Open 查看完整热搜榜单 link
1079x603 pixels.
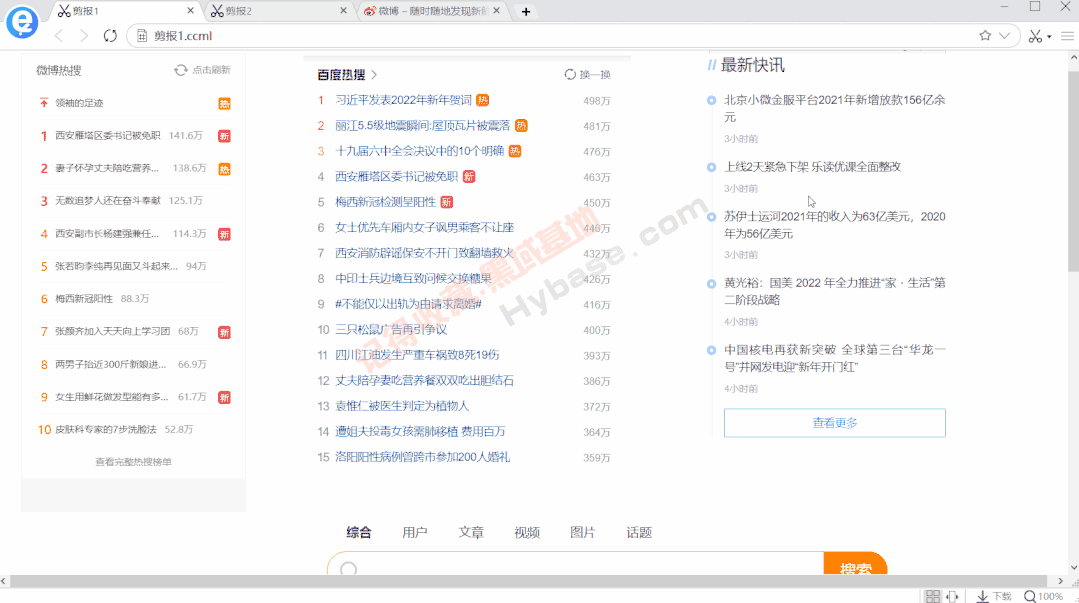coord(133,462)
